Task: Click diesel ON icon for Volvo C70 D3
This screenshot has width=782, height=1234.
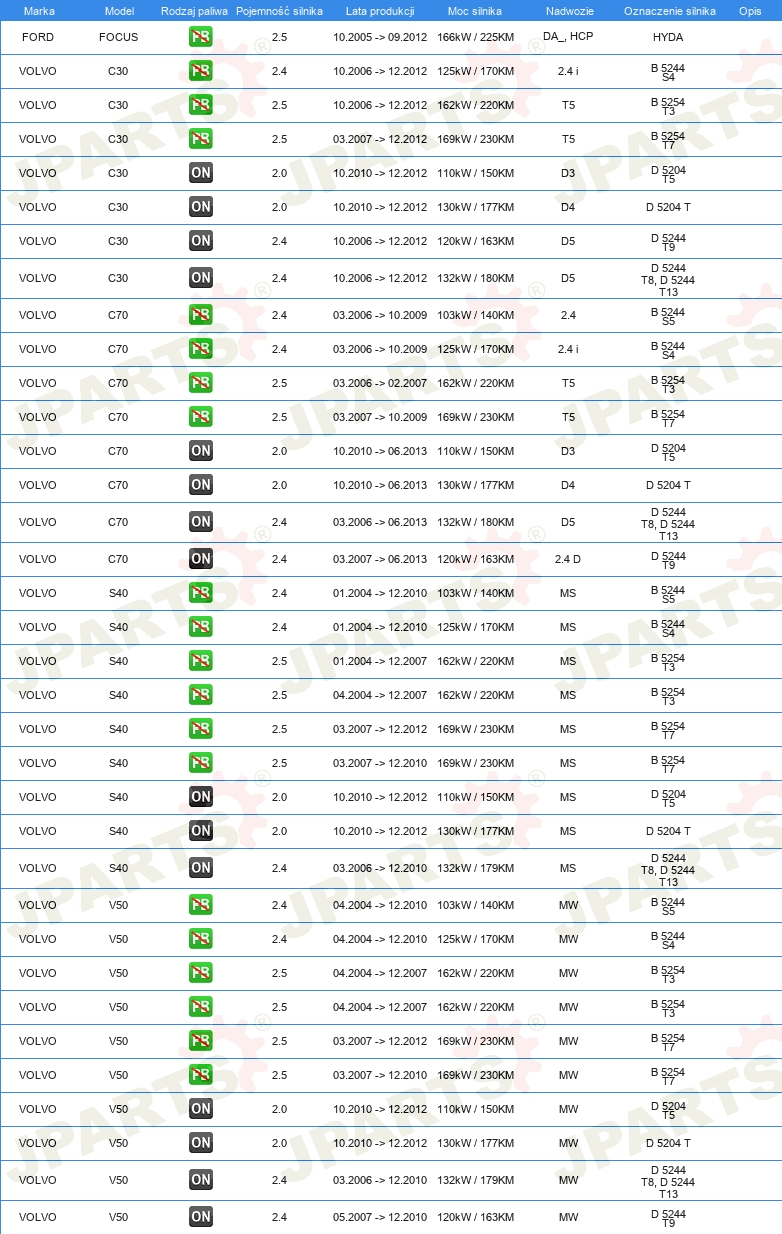Action: [201, 451]
